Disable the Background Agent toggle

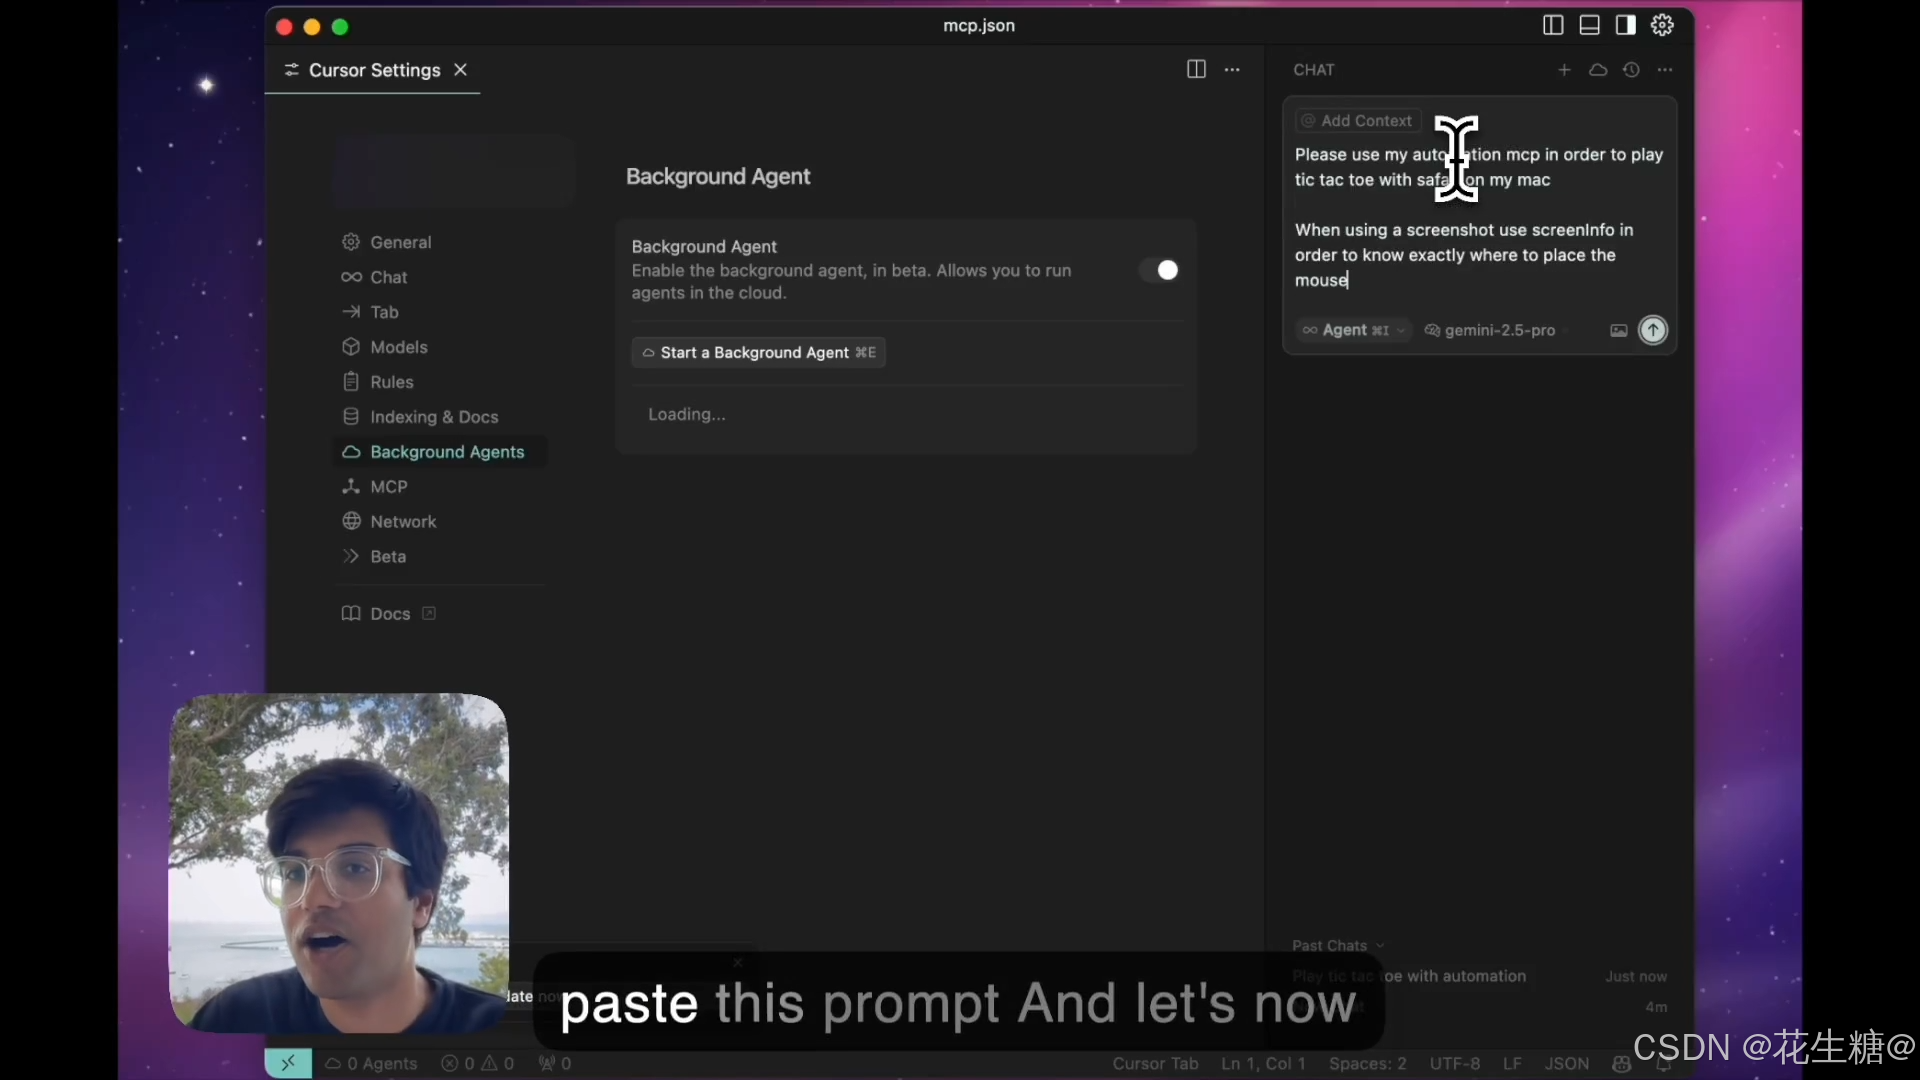(1160, 270)
